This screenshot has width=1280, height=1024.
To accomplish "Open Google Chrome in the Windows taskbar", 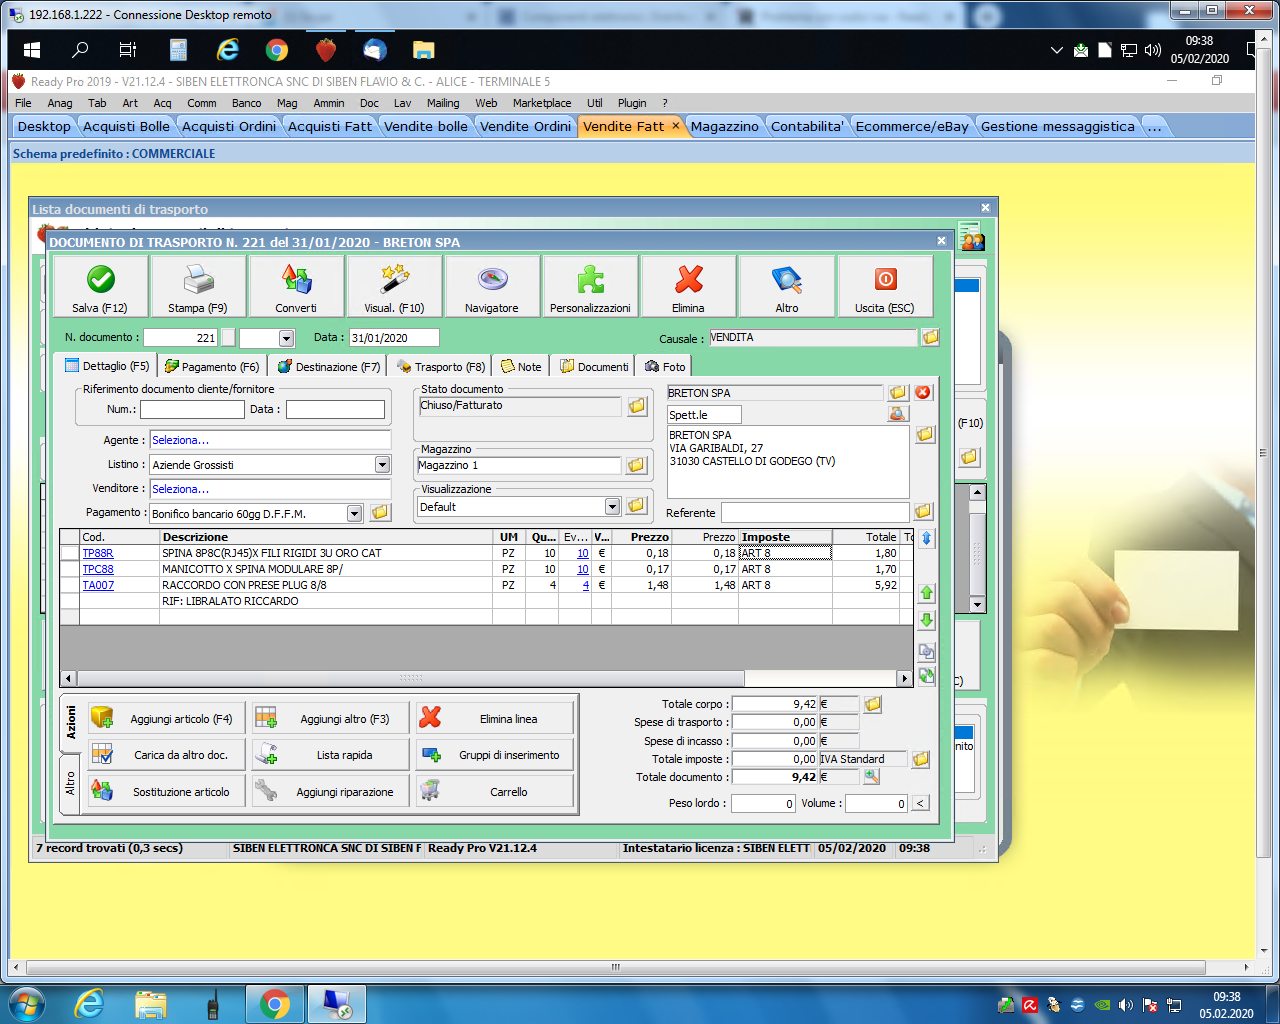I will pyautogui.click(x=275, y=1004).
